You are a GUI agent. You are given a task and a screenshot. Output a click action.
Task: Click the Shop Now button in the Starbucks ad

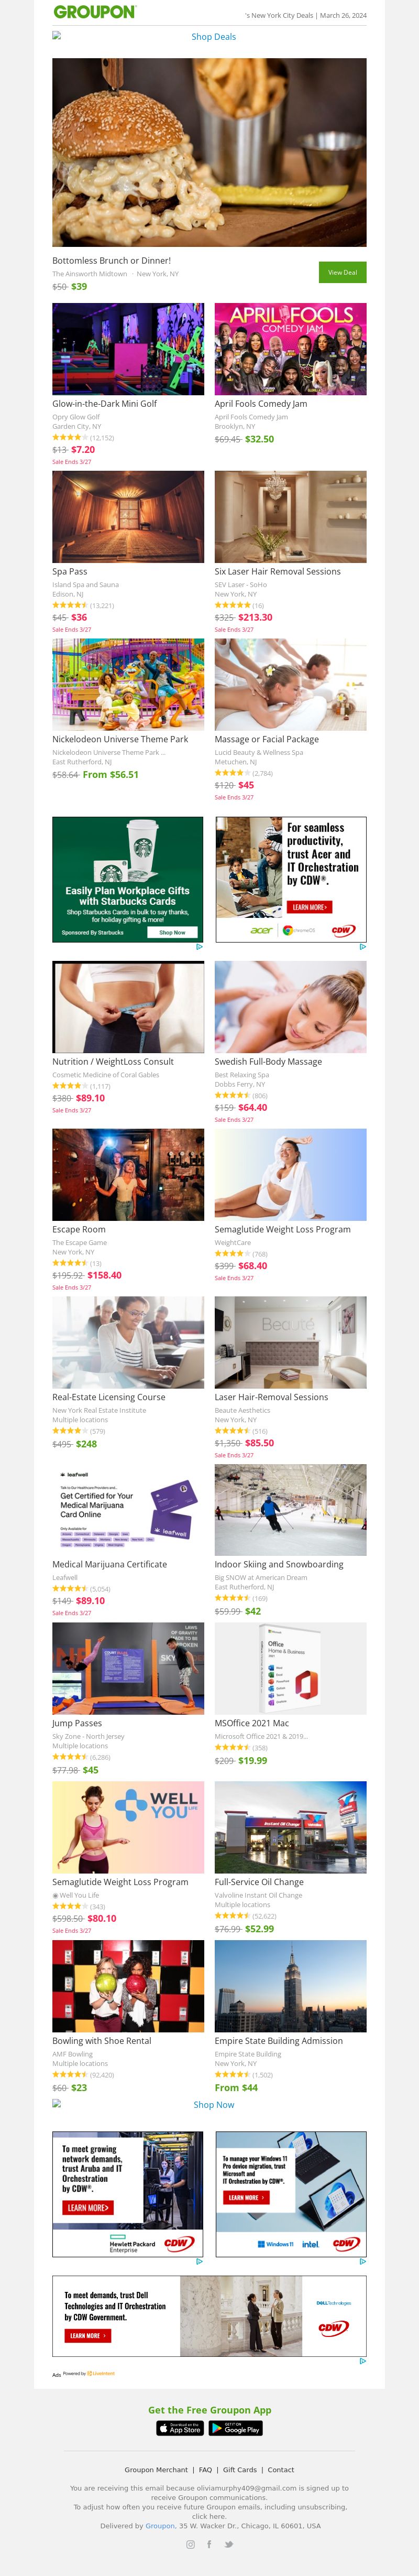click(172, 932)
